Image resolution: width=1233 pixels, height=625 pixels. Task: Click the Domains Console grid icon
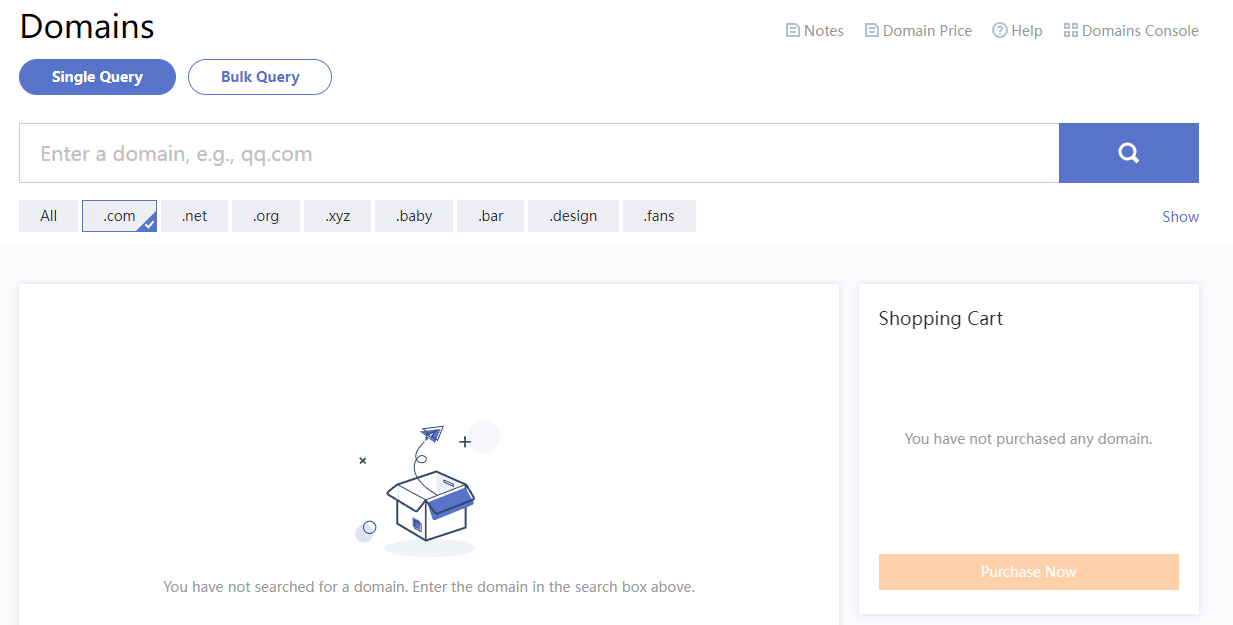1070,31
